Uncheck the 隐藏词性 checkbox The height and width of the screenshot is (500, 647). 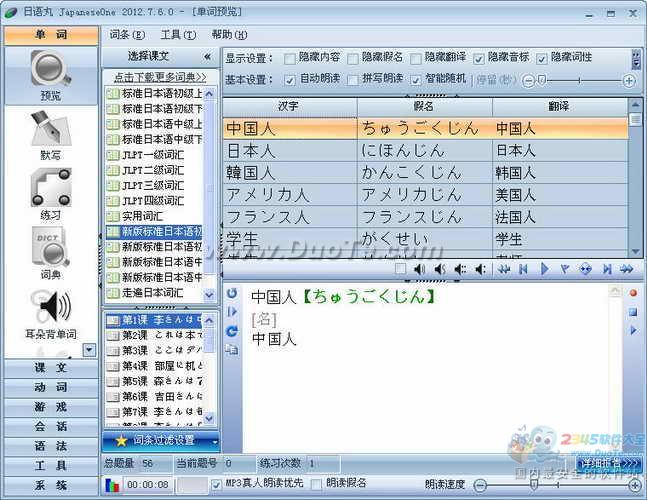pyautogui.click(x=542, y=59)
